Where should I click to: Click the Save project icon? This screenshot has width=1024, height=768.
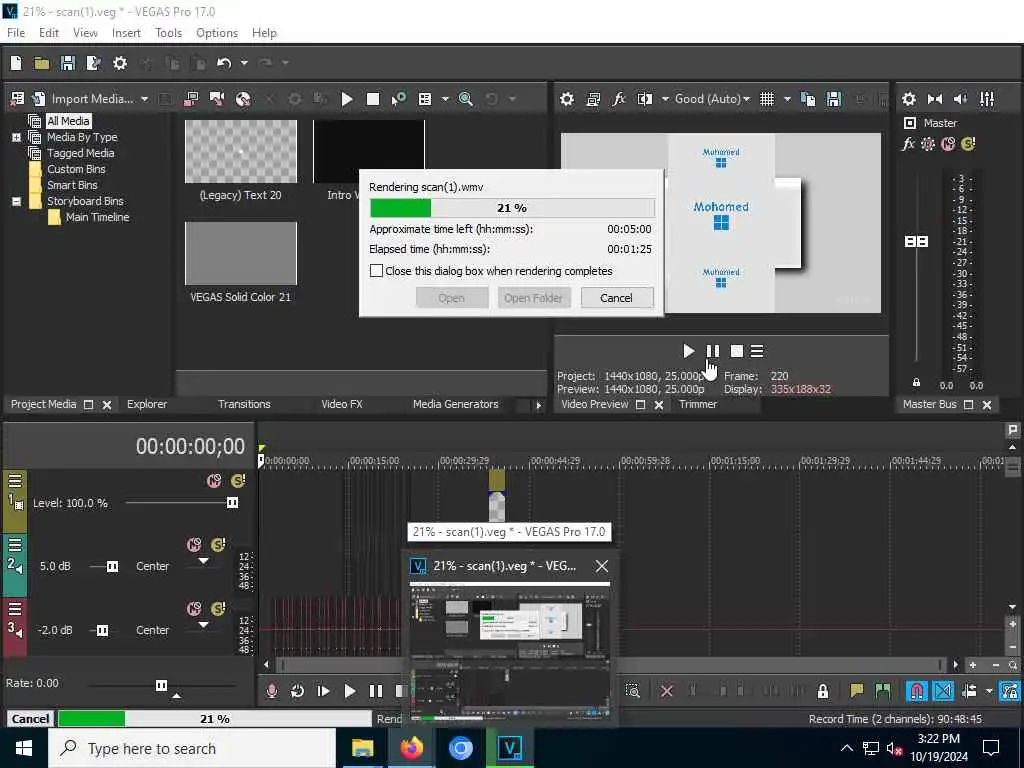point(67,63)
